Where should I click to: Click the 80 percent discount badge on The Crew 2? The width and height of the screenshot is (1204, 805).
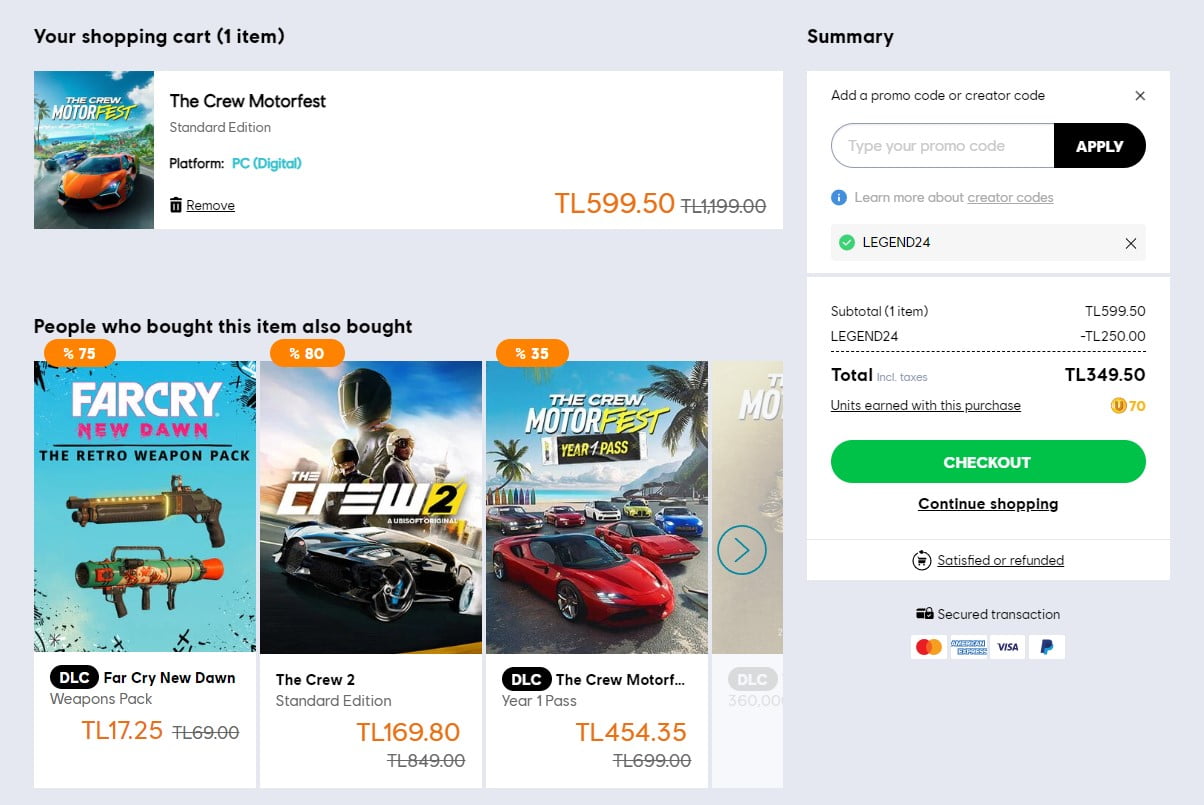[x=307, y=352]
